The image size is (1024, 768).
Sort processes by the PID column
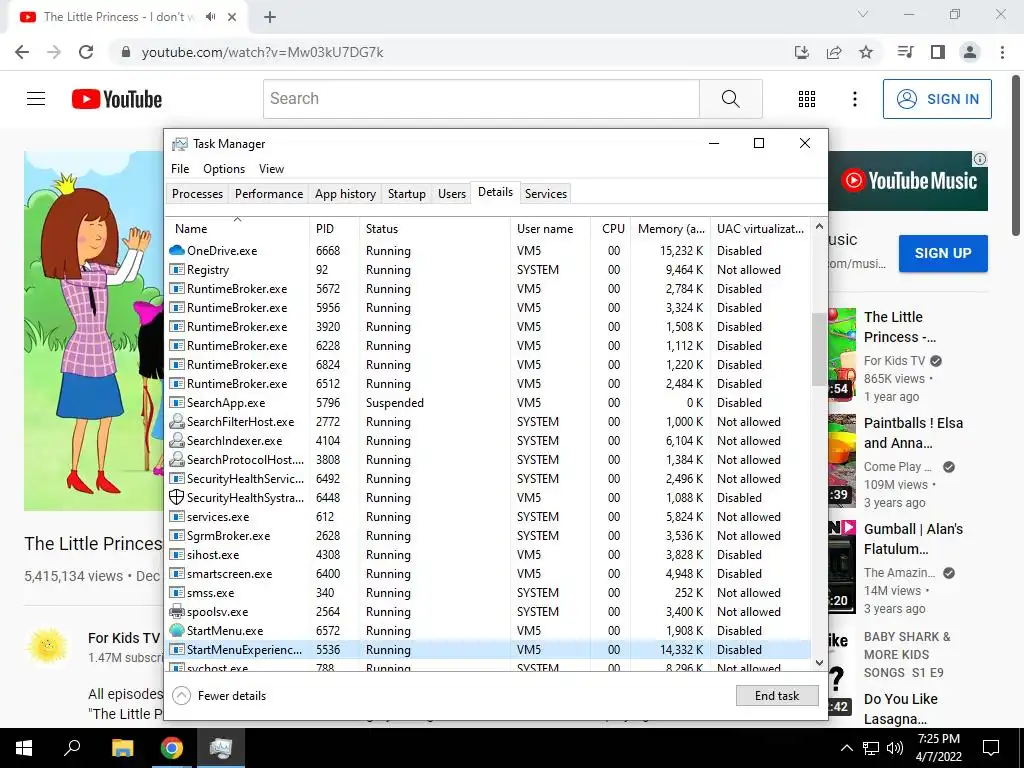[x=334, y=229]
